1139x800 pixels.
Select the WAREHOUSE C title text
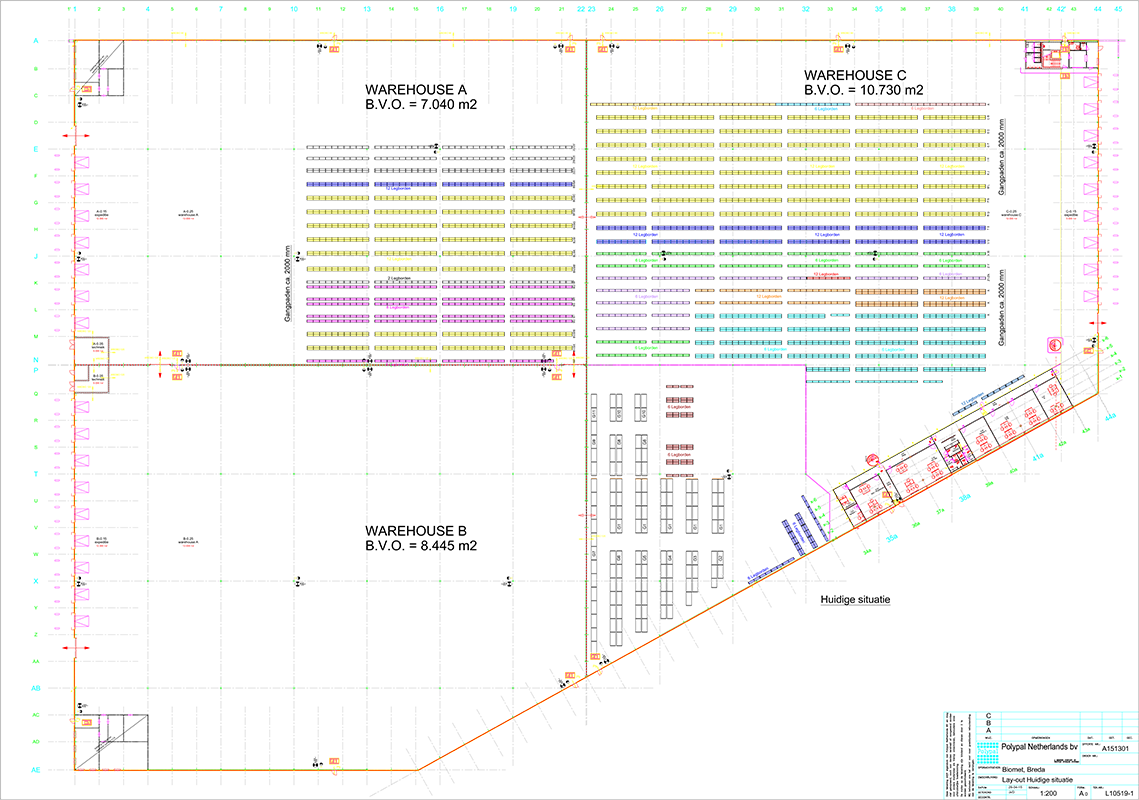[856, 75]
